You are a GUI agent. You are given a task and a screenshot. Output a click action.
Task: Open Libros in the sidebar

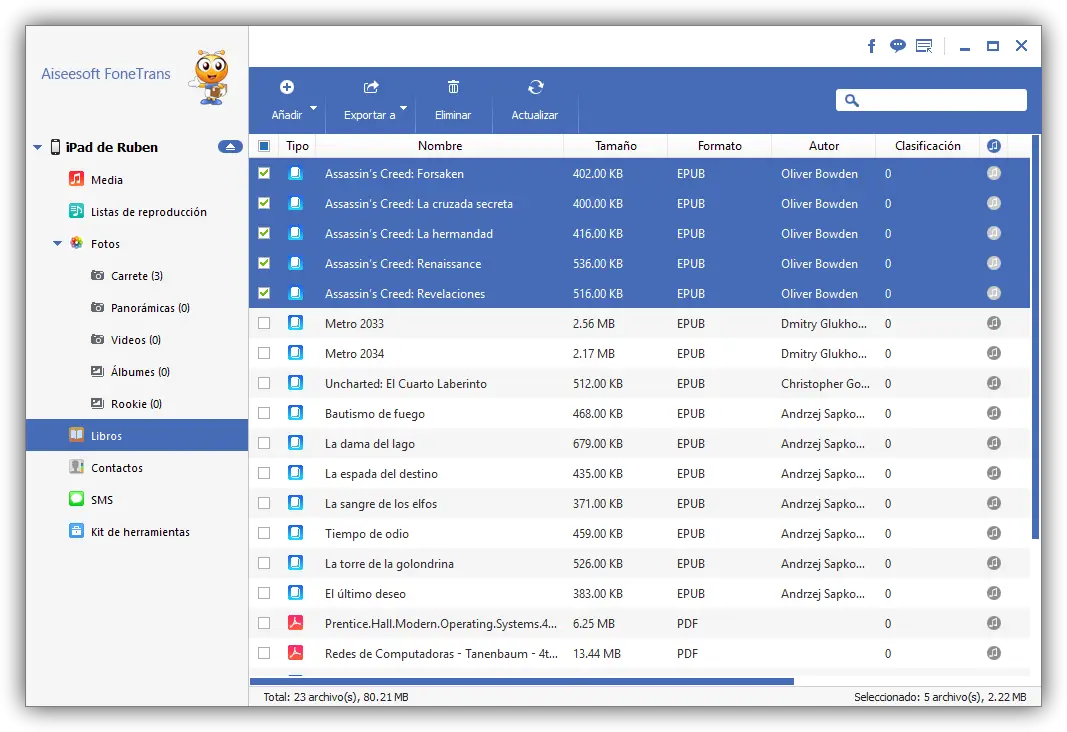click(137, 435)
